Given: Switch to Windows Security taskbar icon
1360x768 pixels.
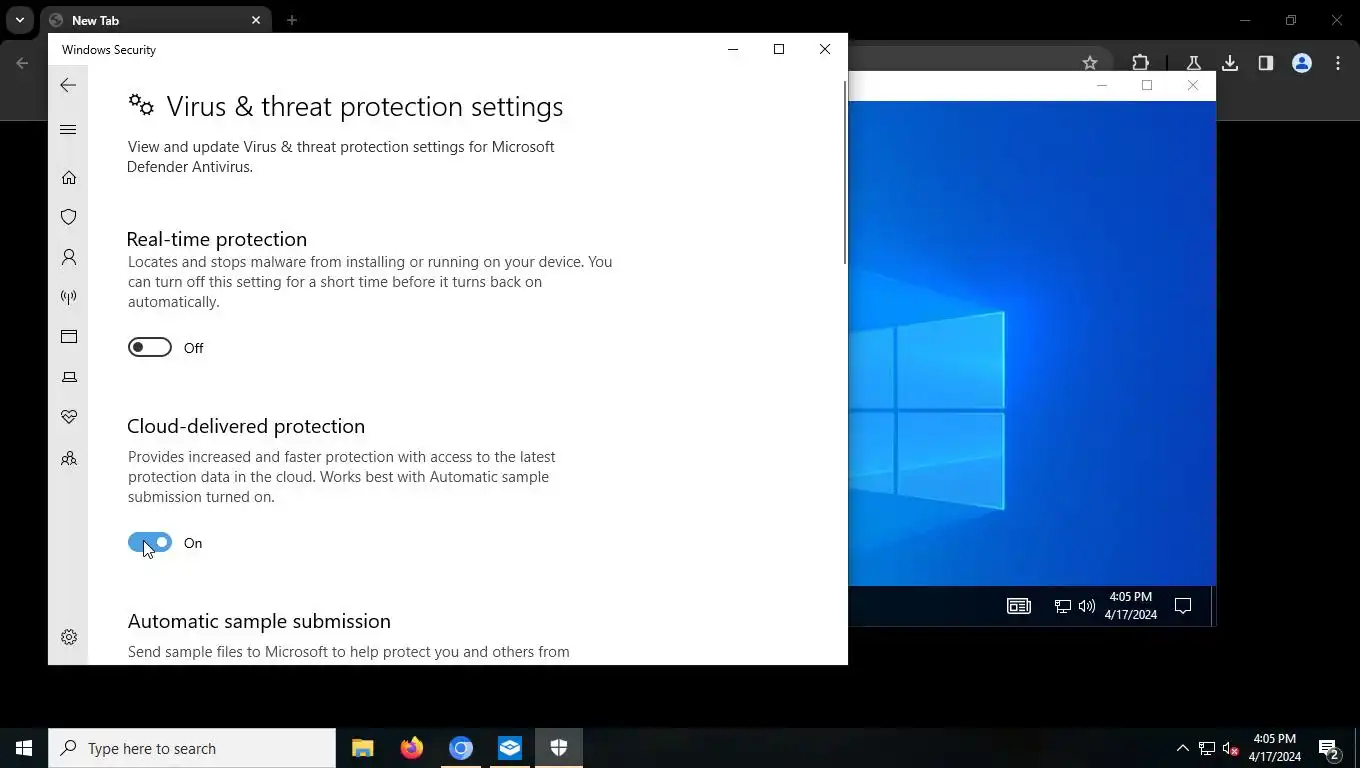Looking at the screenshot, I should point(558,748).
